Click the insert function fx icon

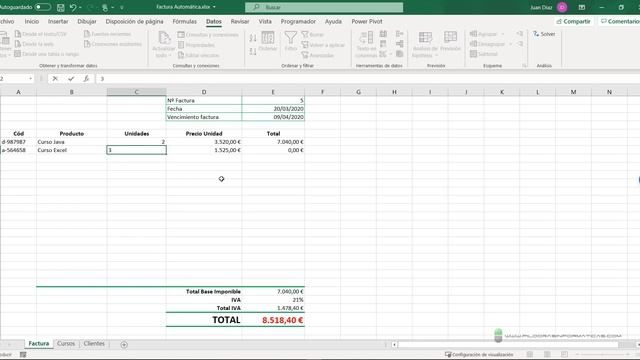[86, 78]
